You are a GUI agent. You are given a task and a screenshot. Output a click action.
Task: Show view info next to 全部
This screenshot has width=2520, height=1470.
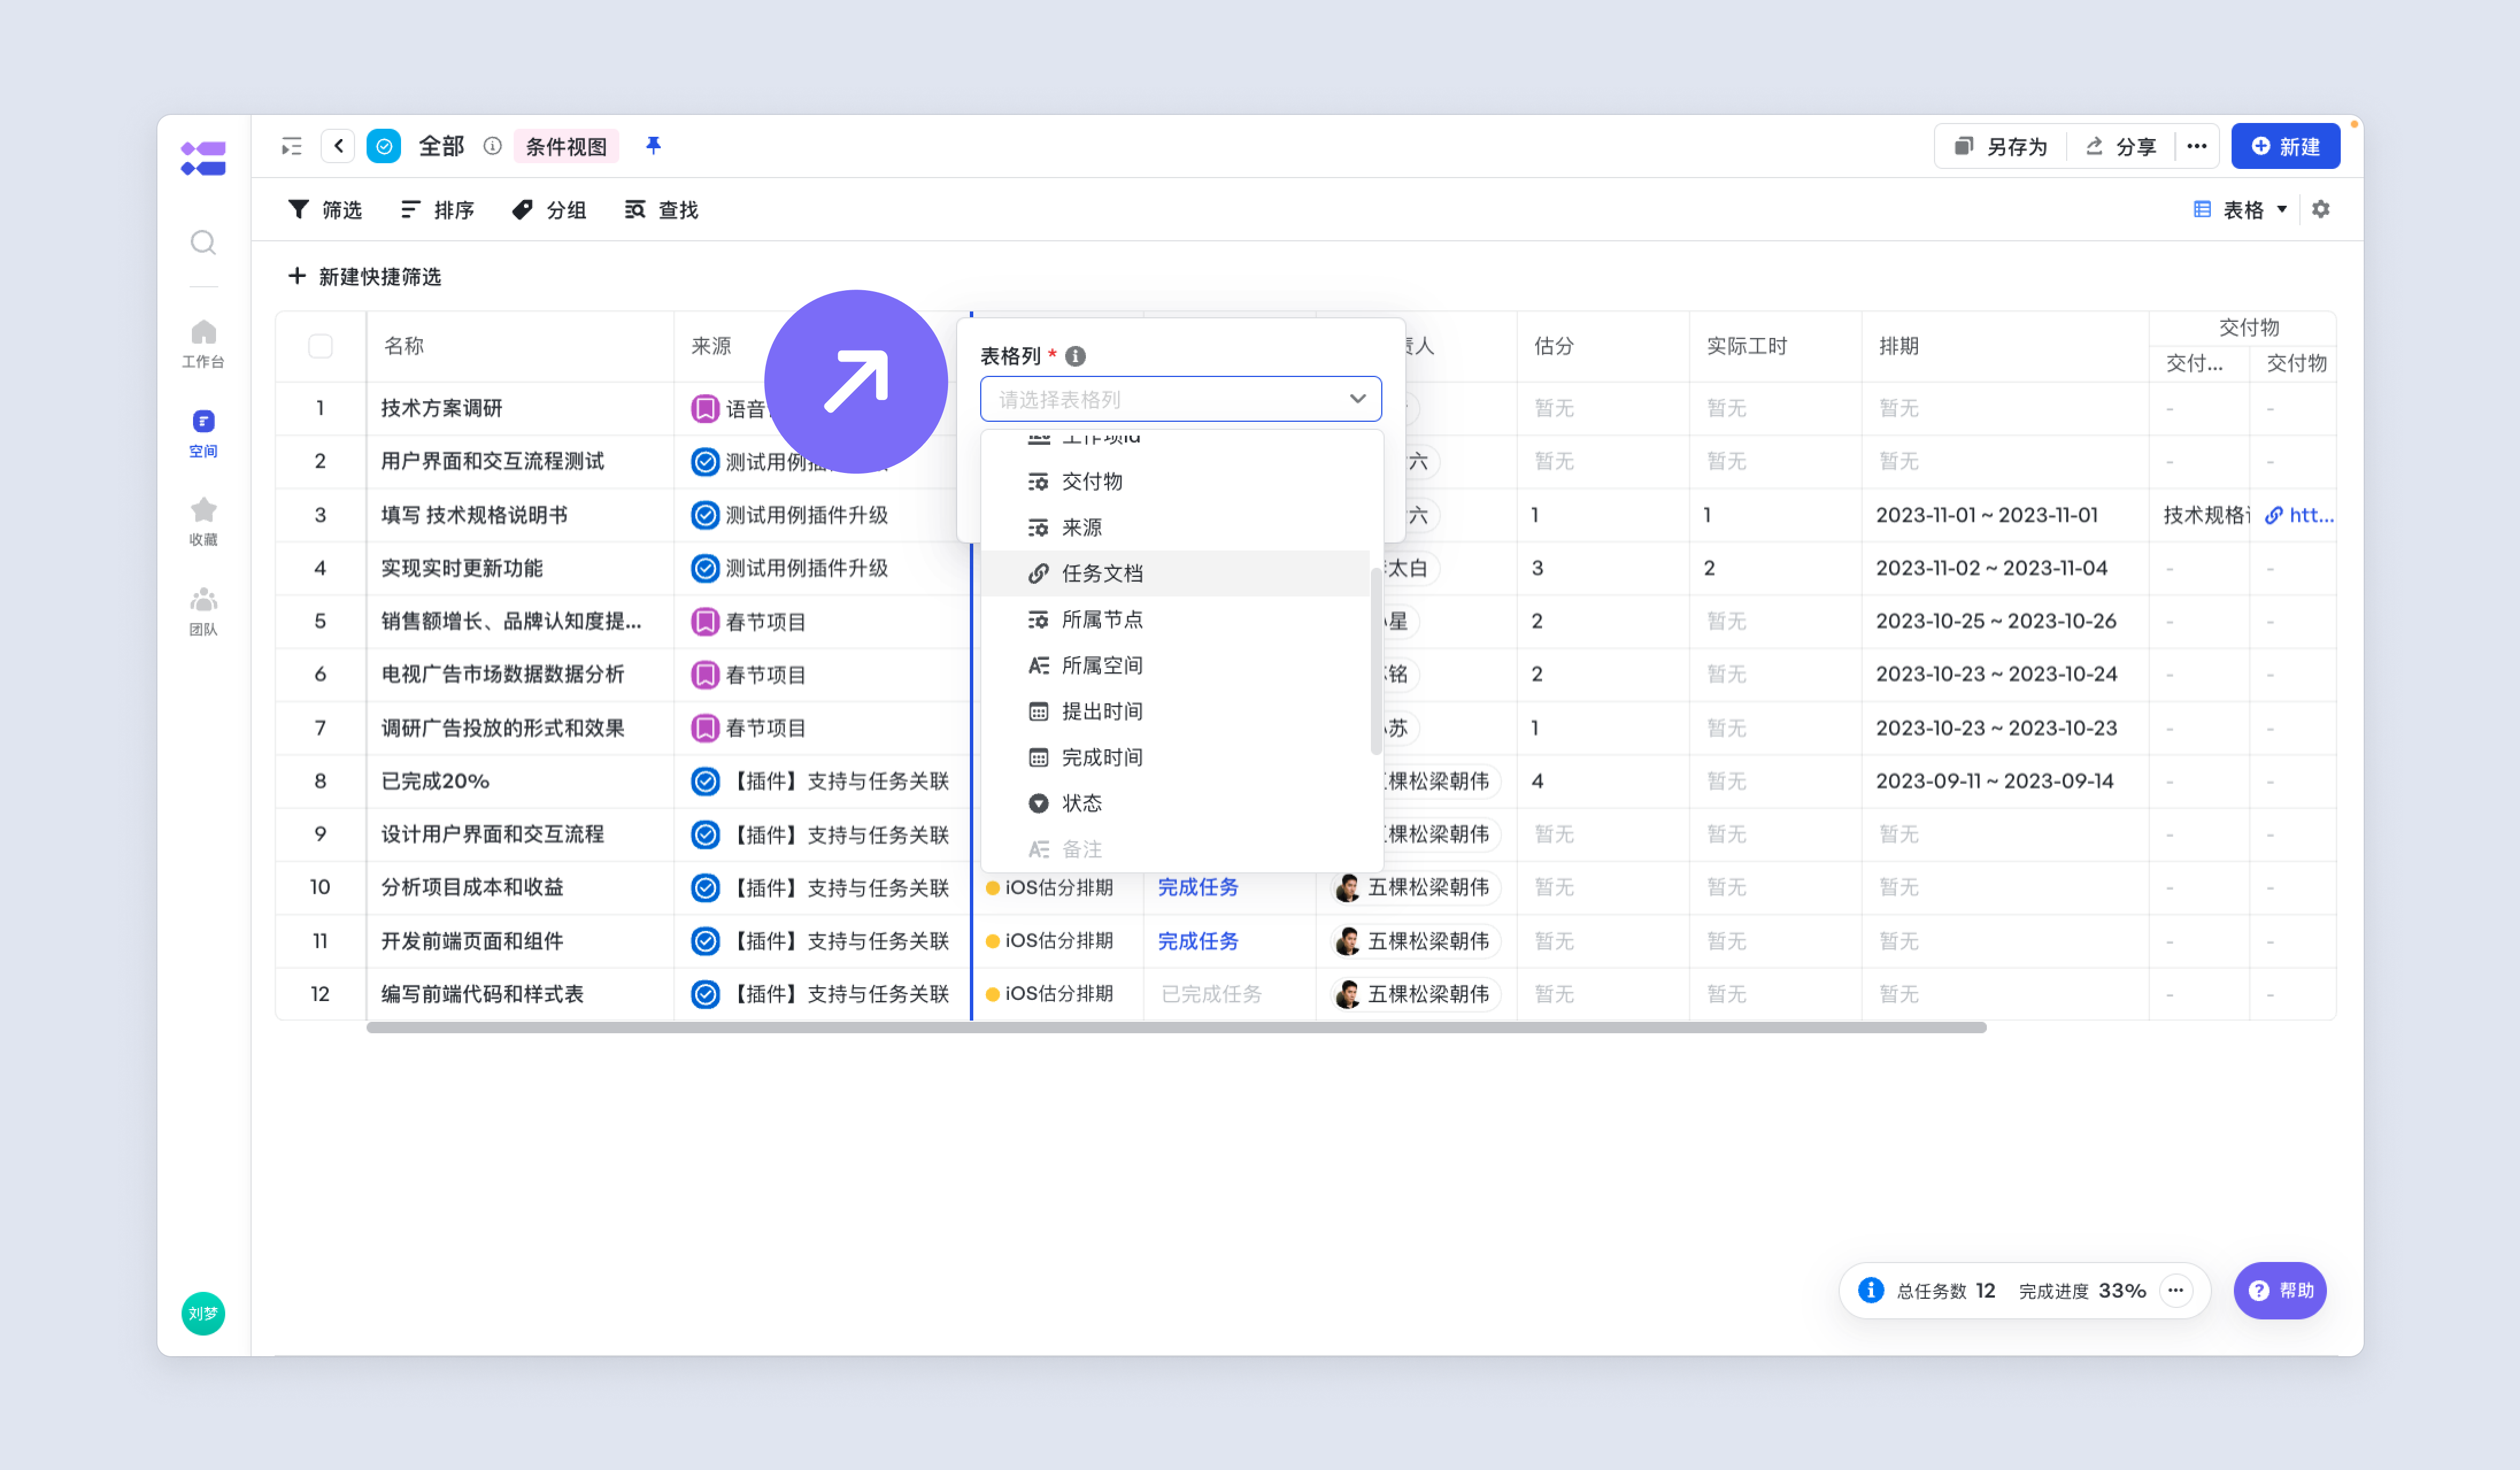(492, 146)
